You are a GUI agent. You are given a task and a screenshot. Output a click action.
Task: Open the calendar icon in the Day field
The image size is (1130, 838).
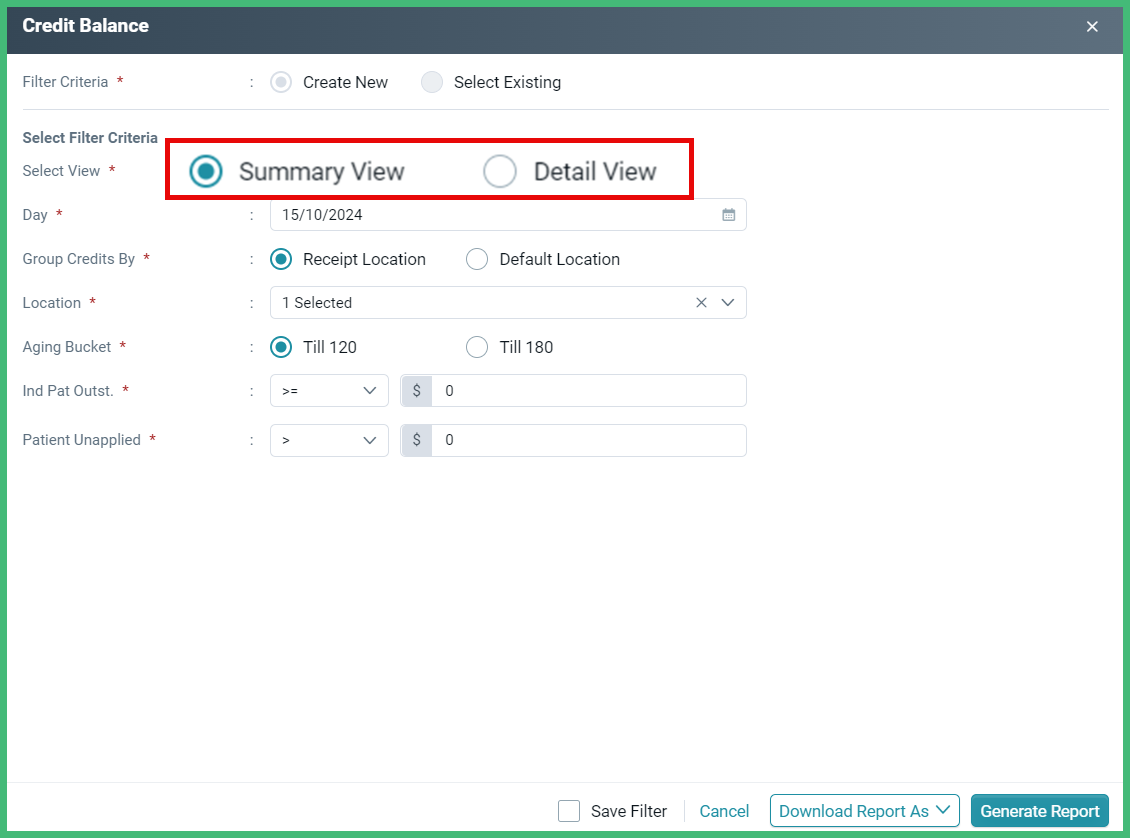728,214
